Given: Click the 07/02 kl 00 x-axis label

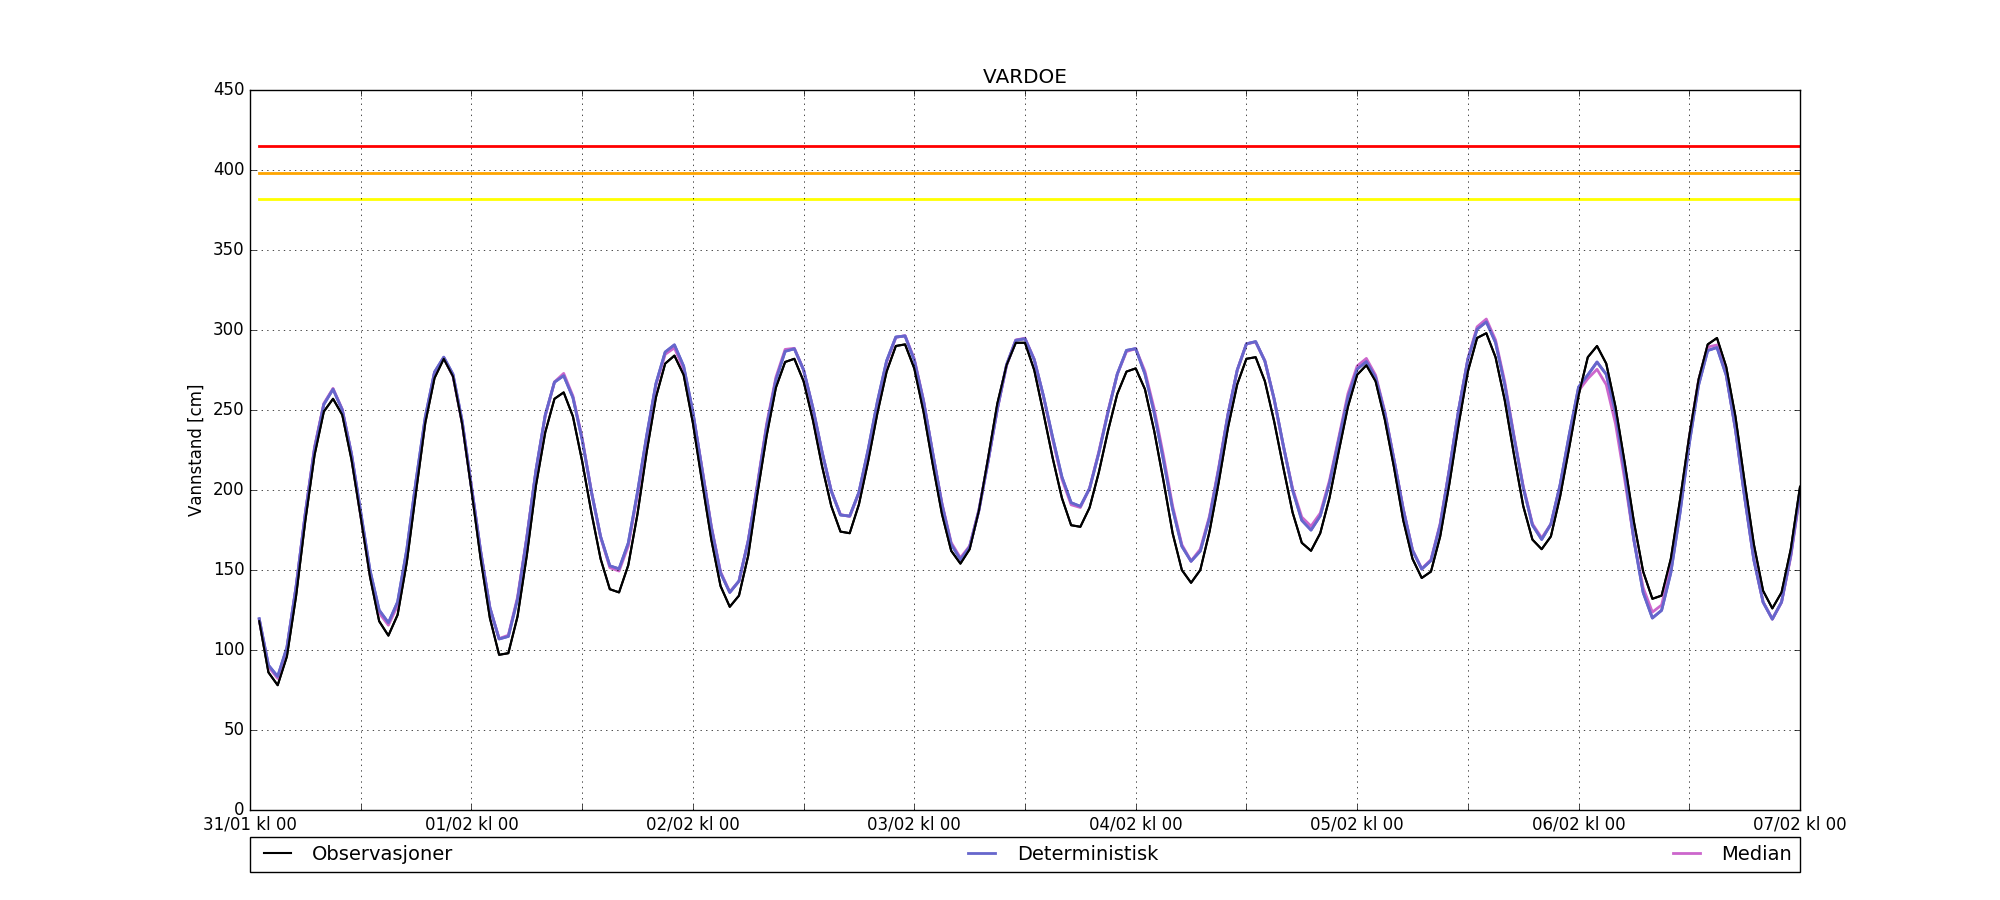Looking at the screenshot, I should 1799,825.
